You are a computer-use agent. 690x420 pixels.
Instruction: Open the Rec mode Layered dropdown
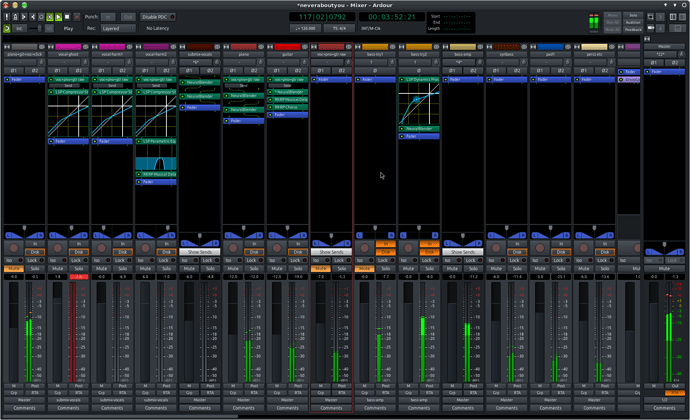pyautogui.click(x=117, y=28)
